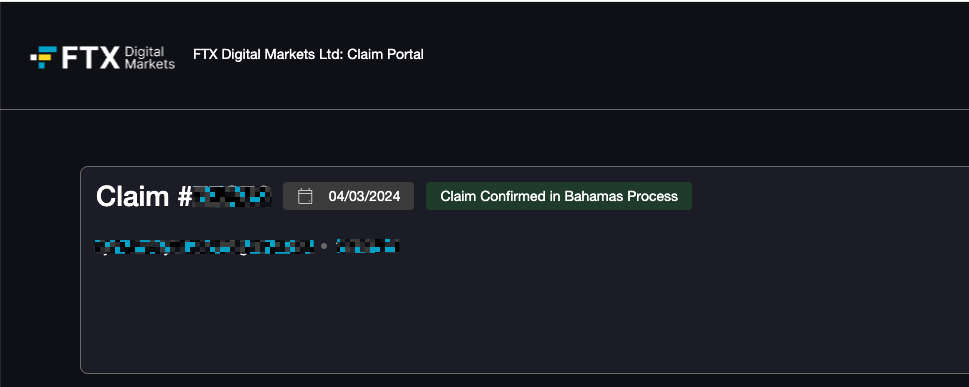Click the word Markets in the logo
Screen dimensions: 969x387
click(150, 64)
